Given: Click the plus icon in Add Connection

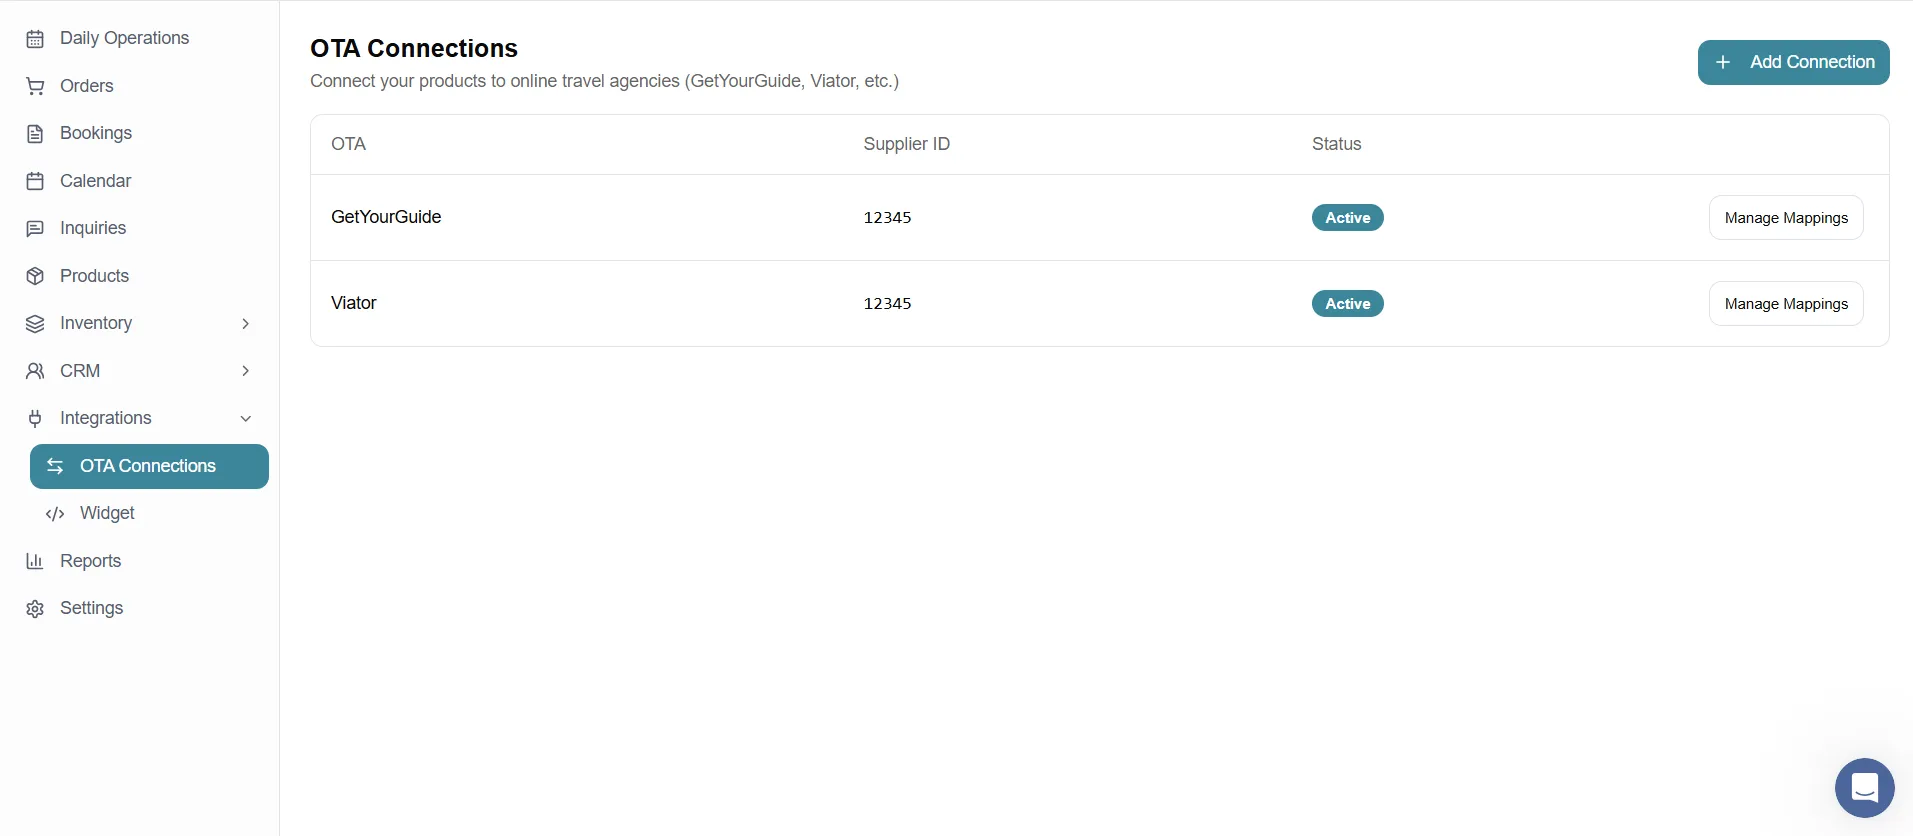Looking at the screenshot, I should coord(1723,62).
